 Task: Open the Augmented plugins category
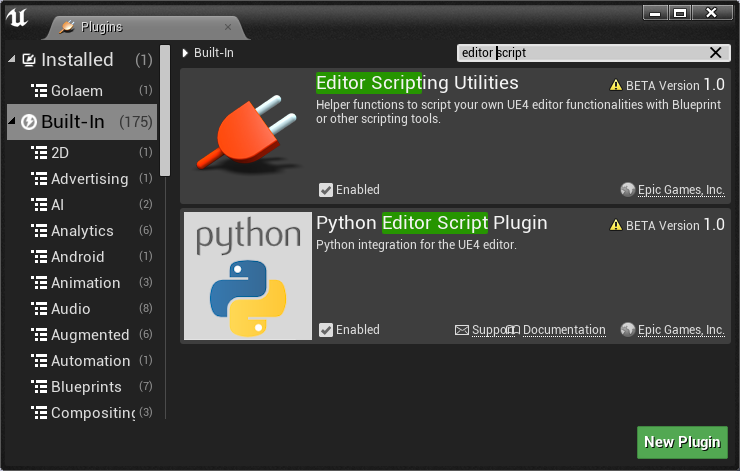[x=82, y=334]
